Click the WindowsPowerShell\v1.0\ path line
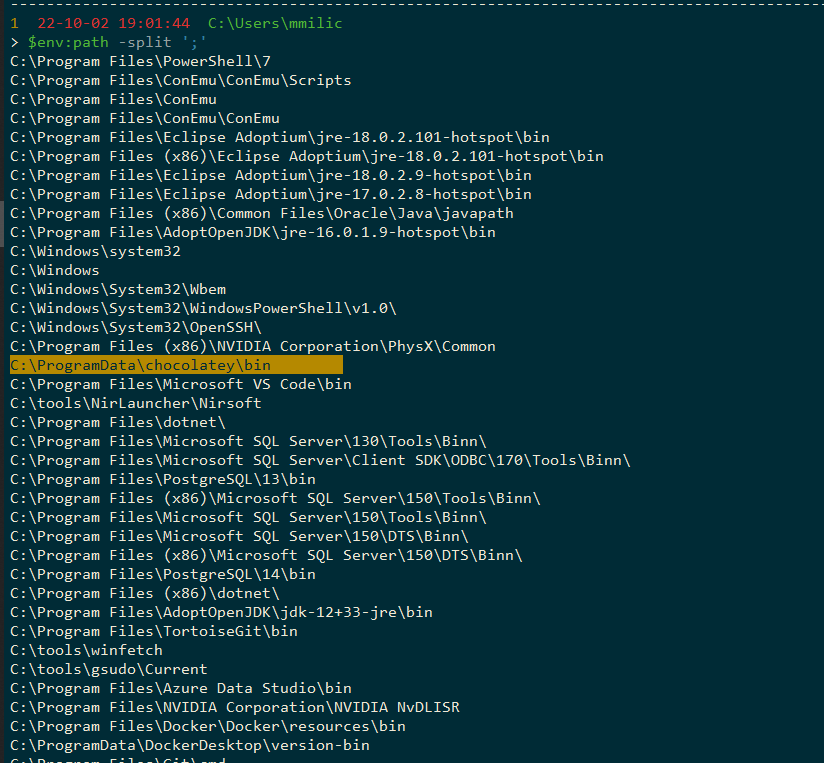Viewport: 824px width, 763px height. pyautogui.click(x=203, y=308)
